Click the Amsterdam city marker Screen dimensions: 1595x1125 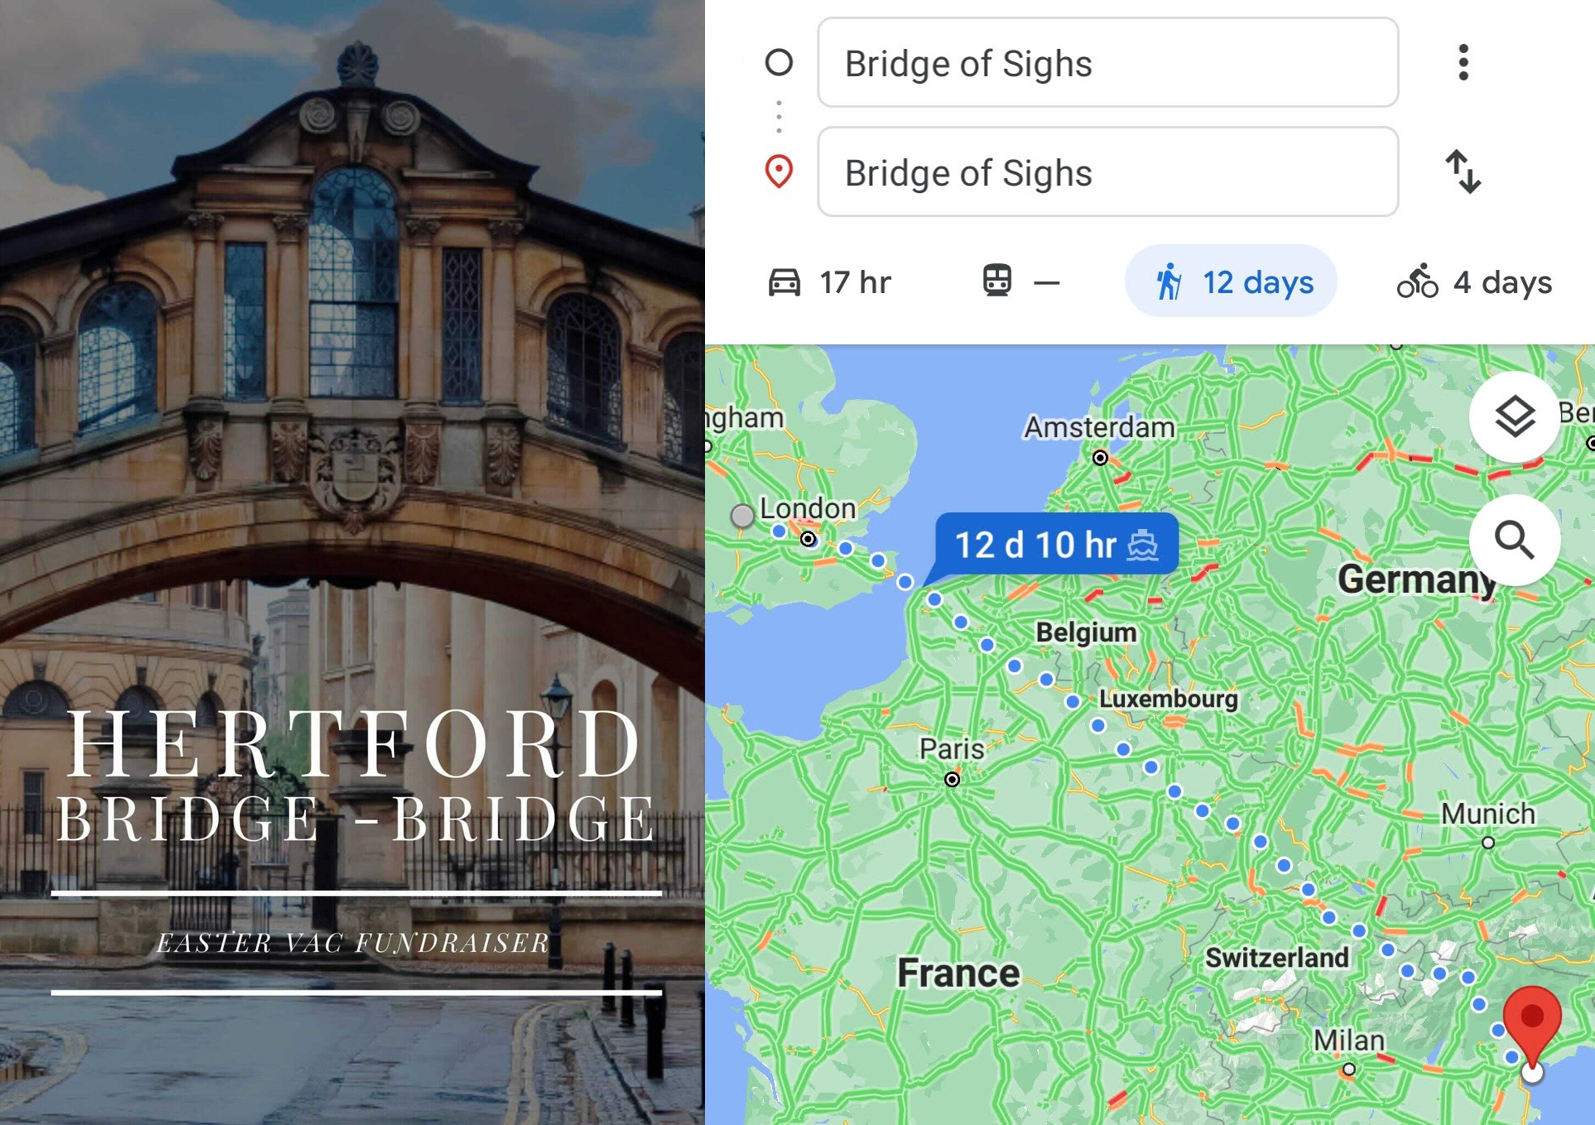tap(1100, 458)
